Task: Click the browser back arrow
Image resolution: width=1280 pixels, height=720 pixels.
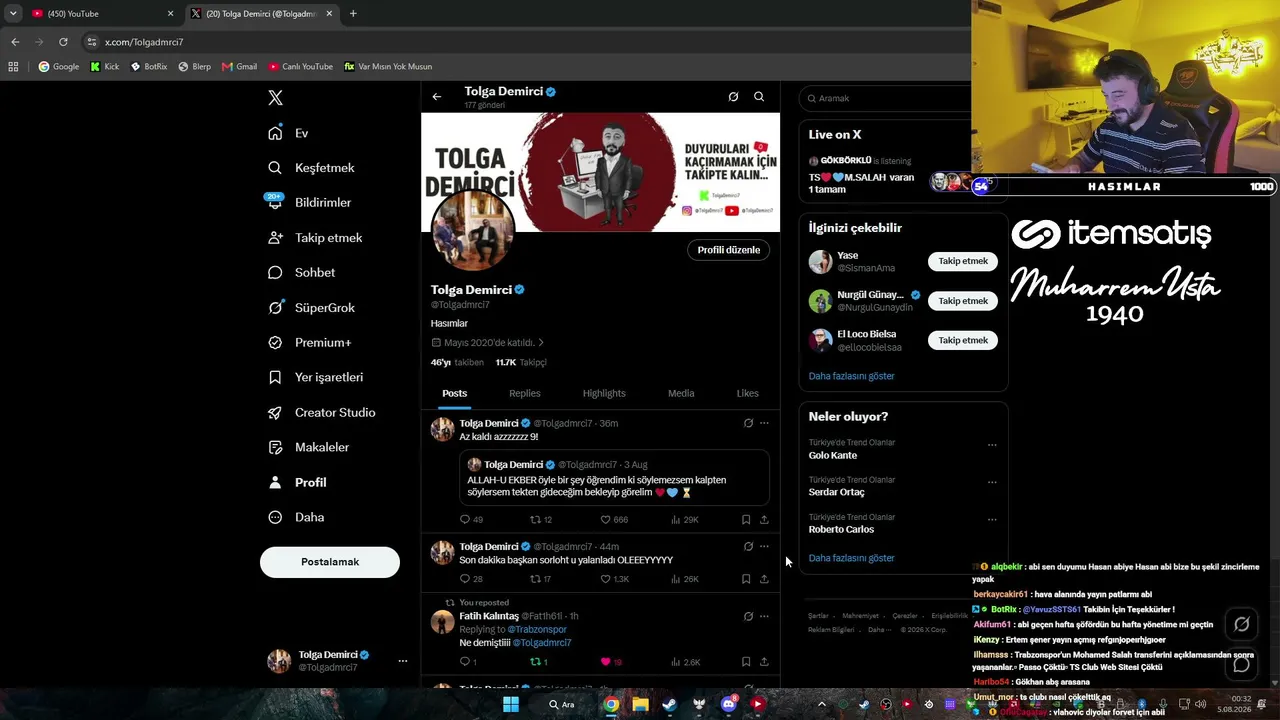Action: tap(15, 42)
